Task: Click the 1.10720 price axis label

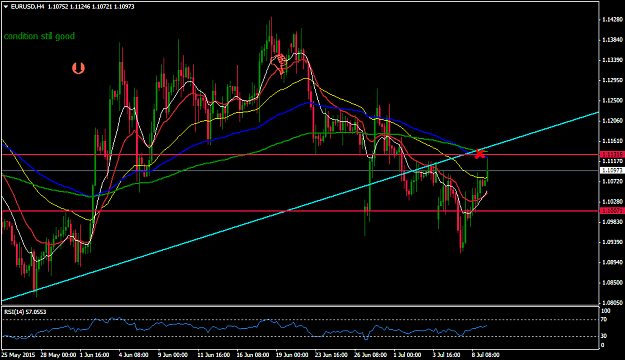Action: click(613, 181)
